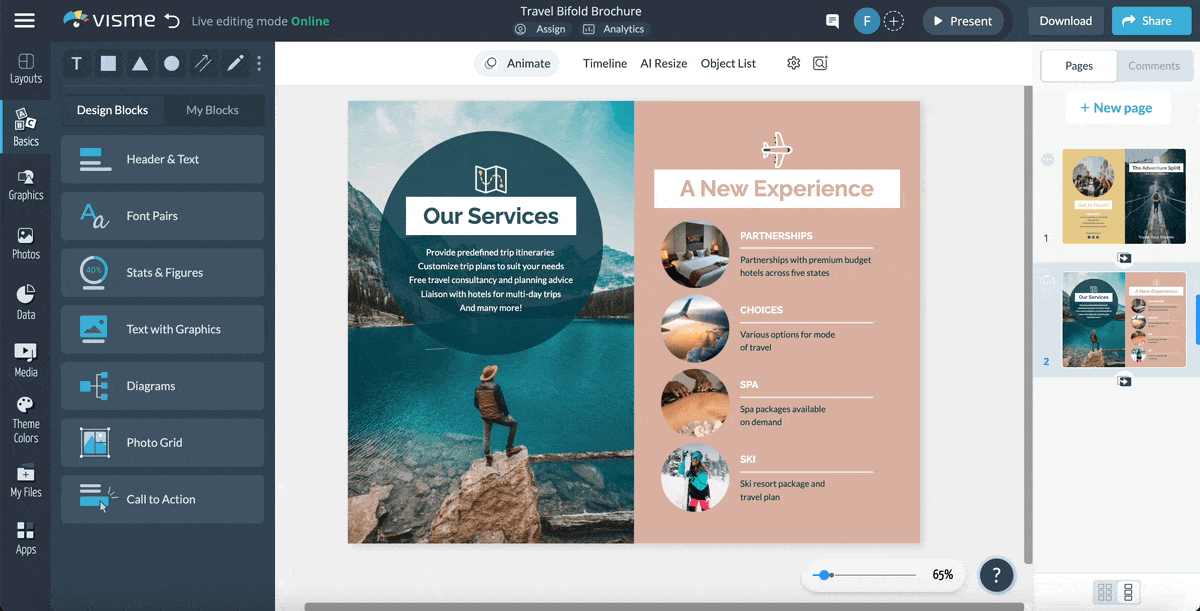Switch to the Comments tab
The height and width of the screenshot is (611, 1200).
pyautogui.click(x=1154, y=65)
